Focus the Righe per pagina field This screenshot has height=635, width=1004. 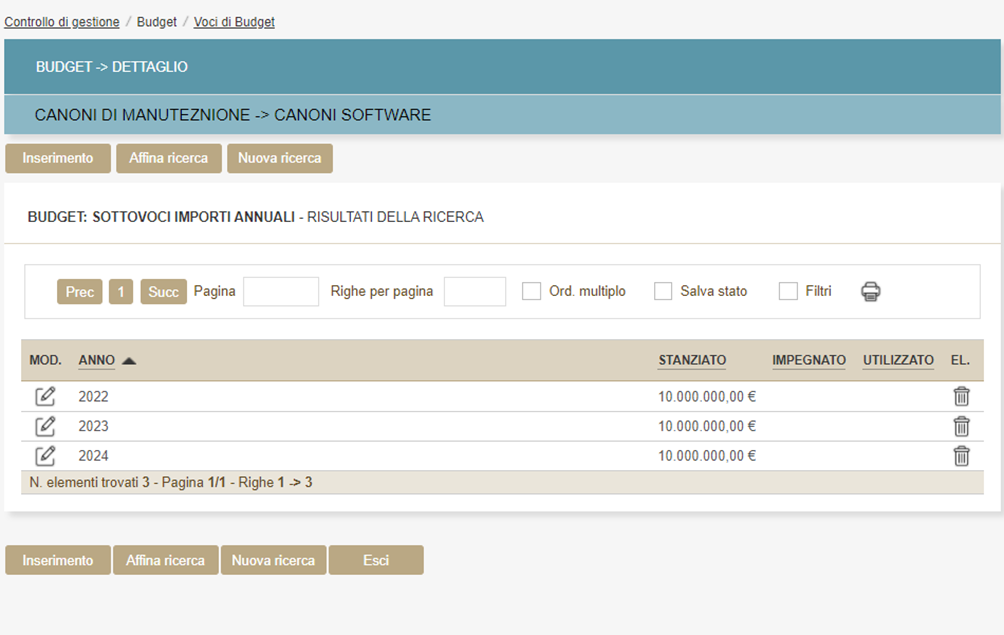point(475,291)
